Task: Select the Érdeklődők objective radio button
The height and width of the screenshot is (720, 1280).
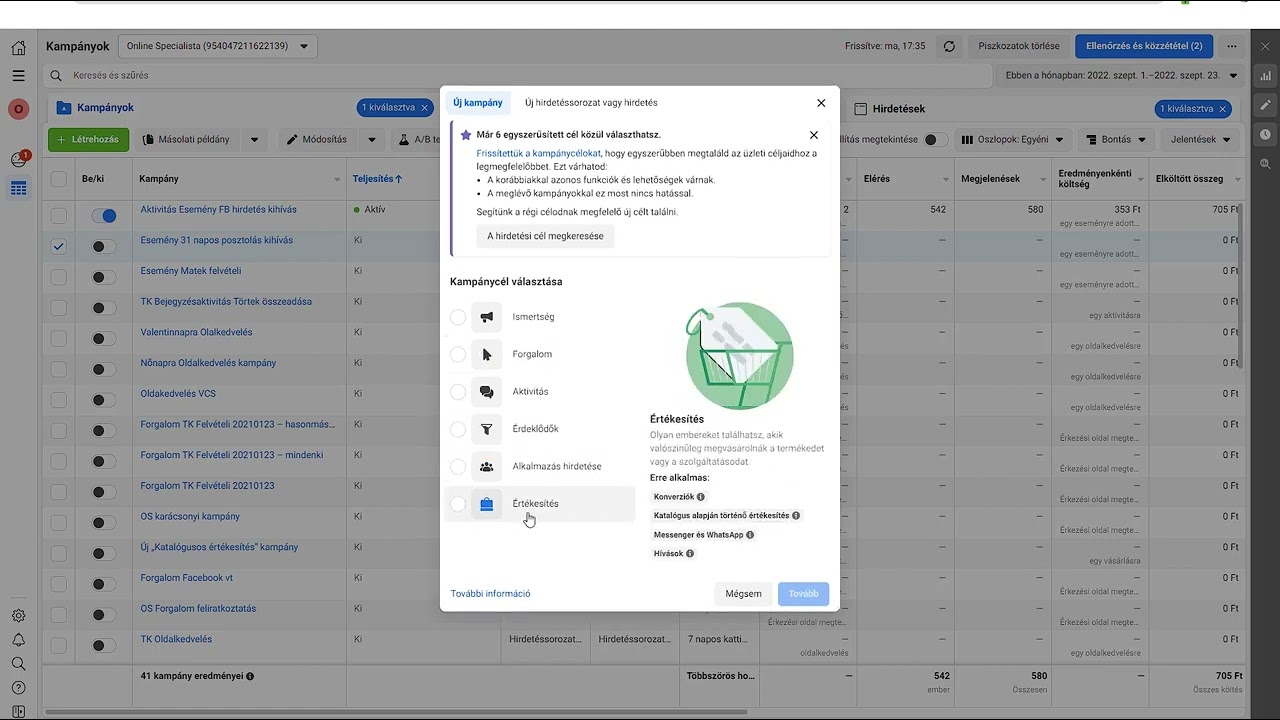Action: [458, 429]
